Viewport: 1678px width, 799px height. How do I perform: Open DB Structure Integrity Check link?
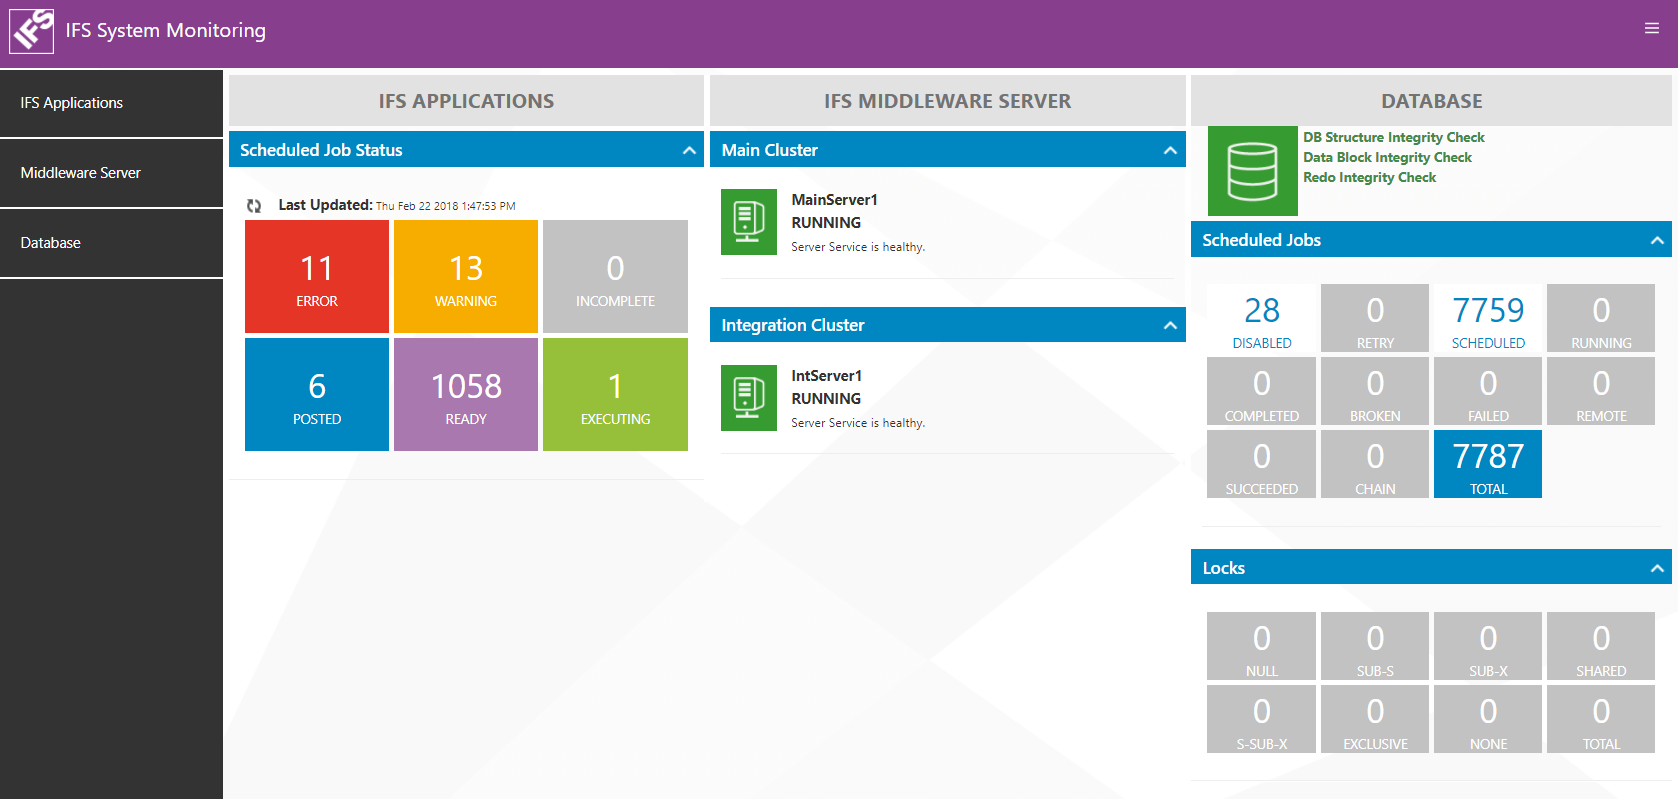coord(1393,137)
